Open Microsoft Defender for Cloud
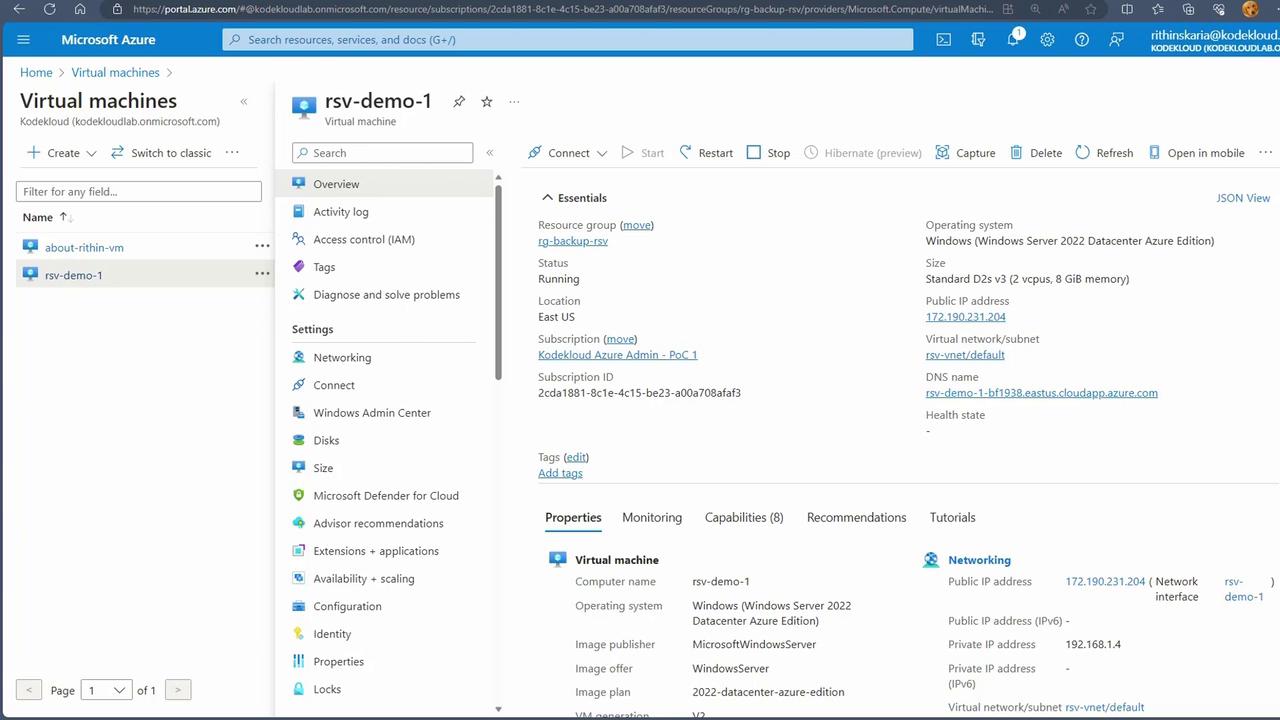The image size is (1280, 720). 385,495
